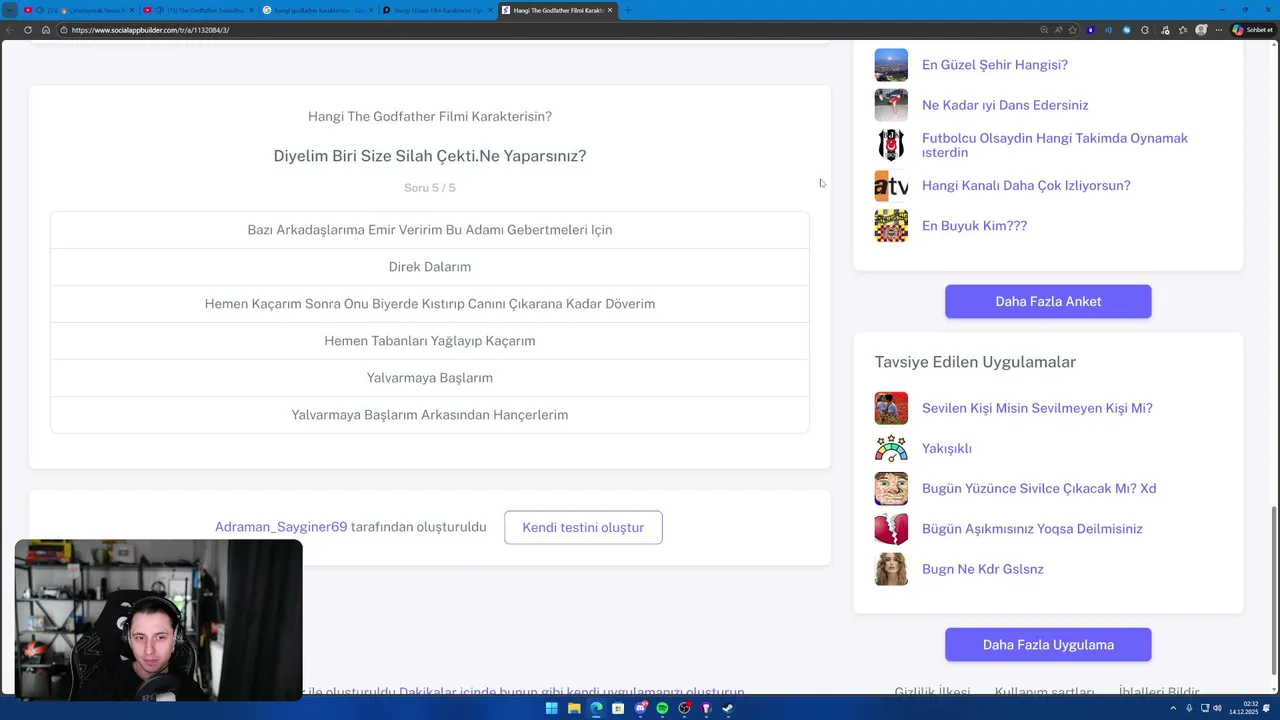1280x720 pixels.
Task: Open Microsoft Store from the taskbar
Action: click(618, 708)
